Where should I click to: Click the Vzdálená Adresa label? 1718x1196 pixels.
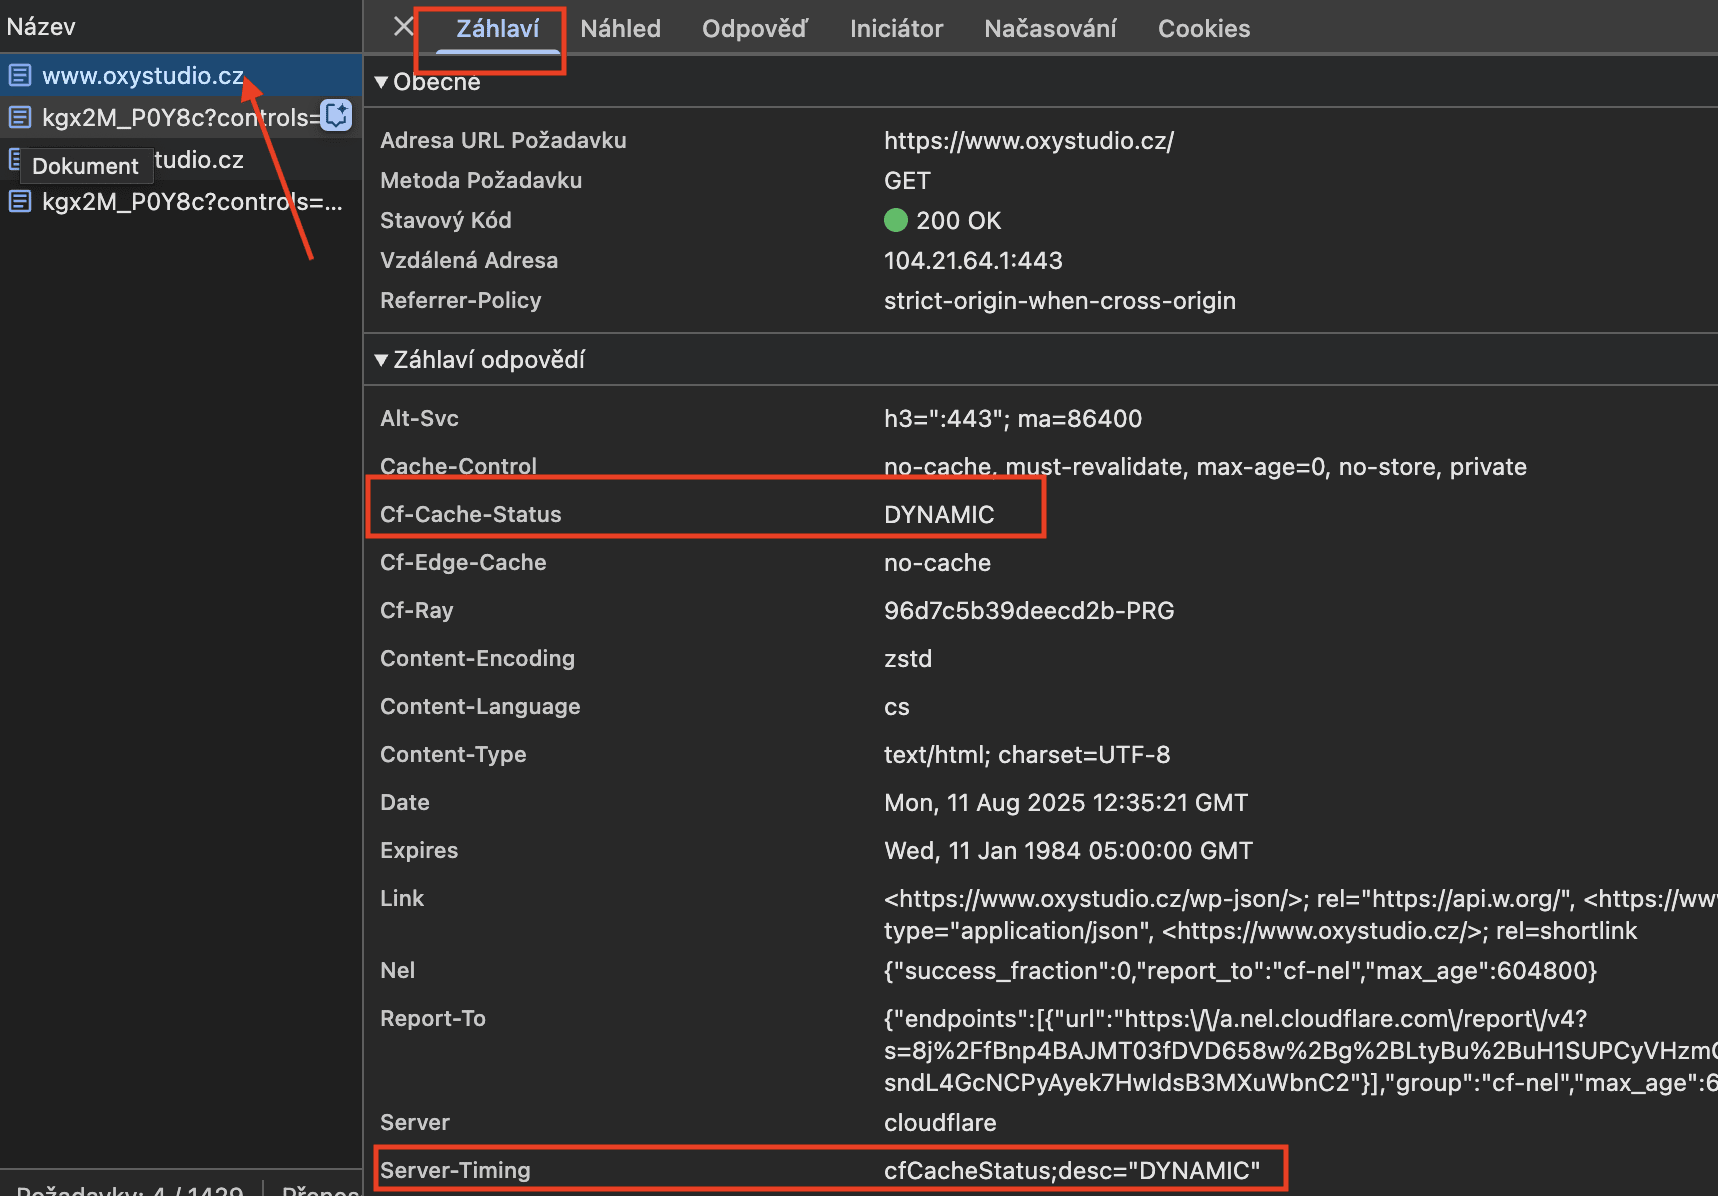(x=469, y=261)
